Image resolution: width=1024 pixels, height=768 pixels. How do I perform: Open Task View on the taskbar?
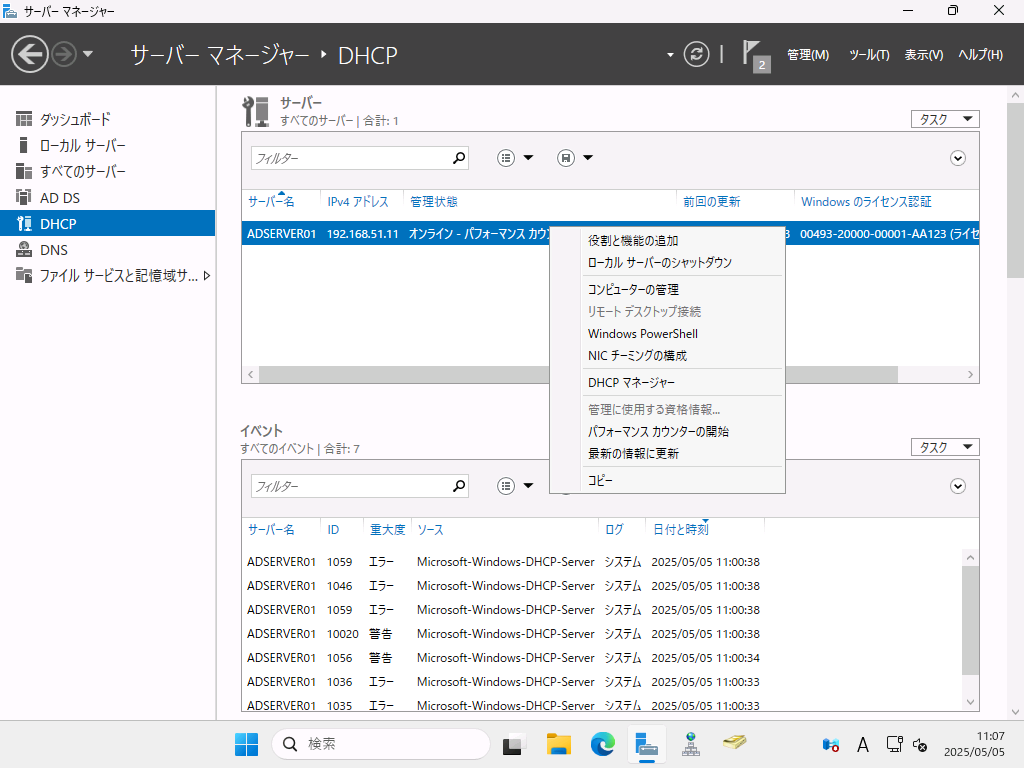tap(514, 744)
